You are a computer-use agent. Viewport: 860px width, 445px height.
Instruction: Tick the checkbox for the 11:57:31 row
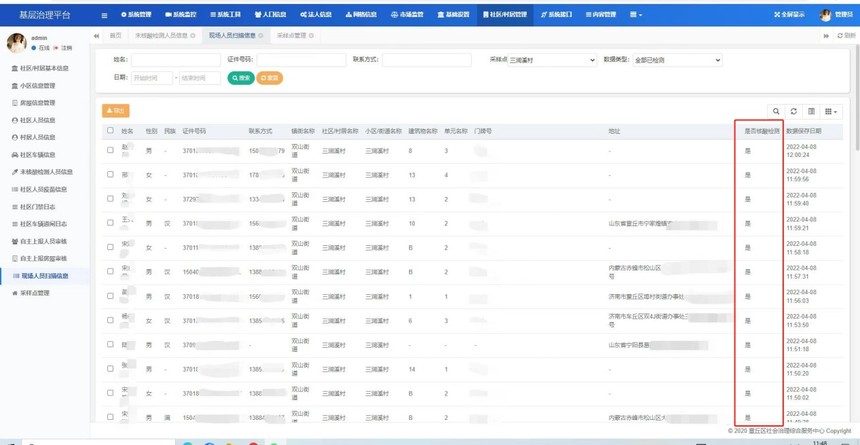point(110,271)
